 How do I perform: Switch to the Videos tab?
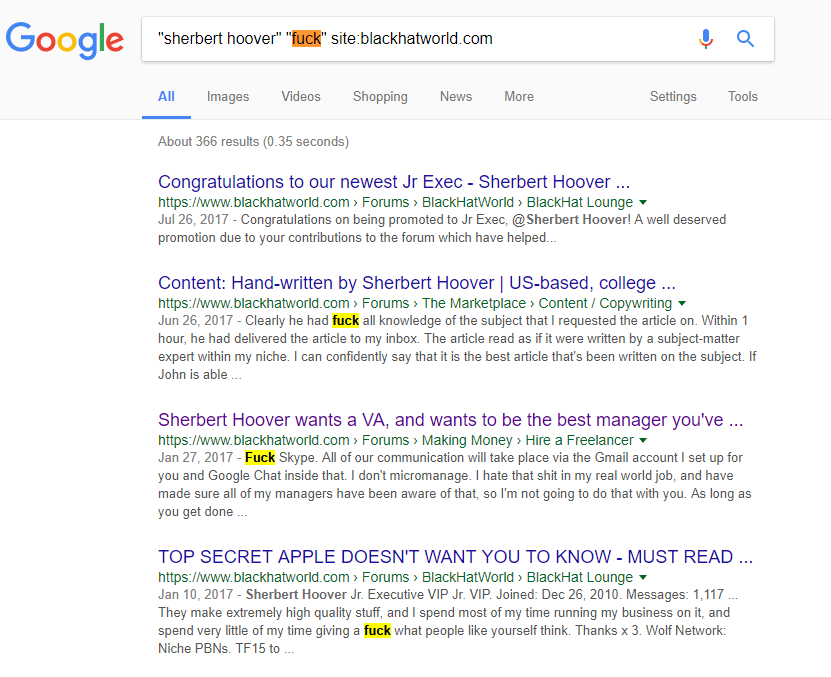301,96
